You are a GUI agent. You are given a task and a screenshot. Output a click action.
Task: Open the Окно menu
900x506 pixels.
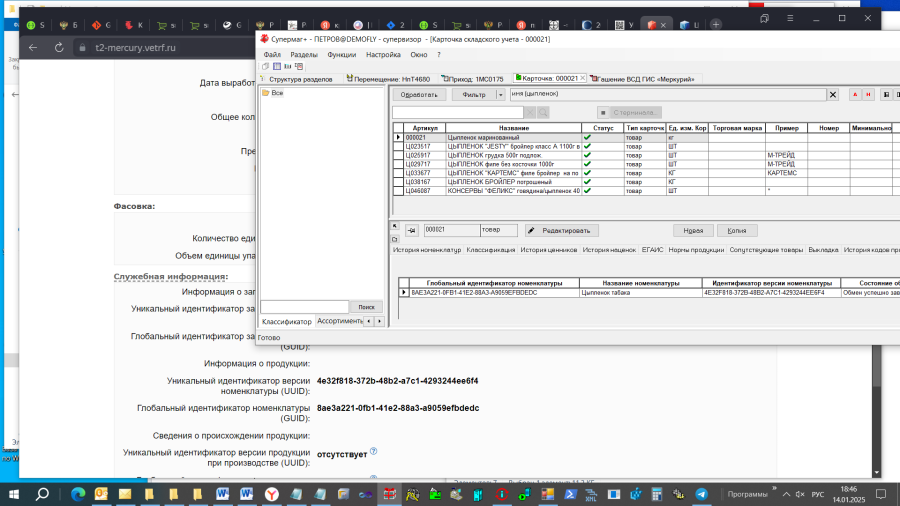tap(418, 55)
